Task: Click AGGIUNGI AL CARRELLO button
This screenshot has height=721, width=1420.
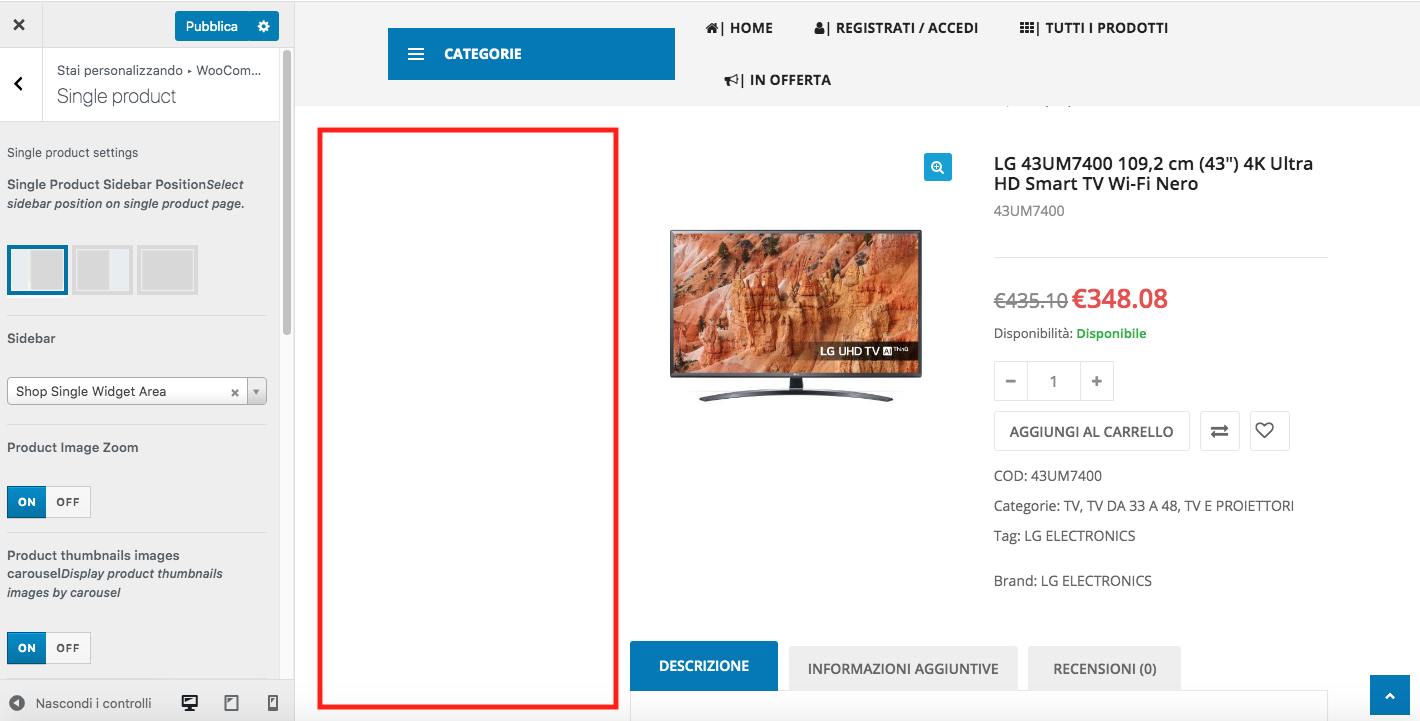Action: 1092,431
